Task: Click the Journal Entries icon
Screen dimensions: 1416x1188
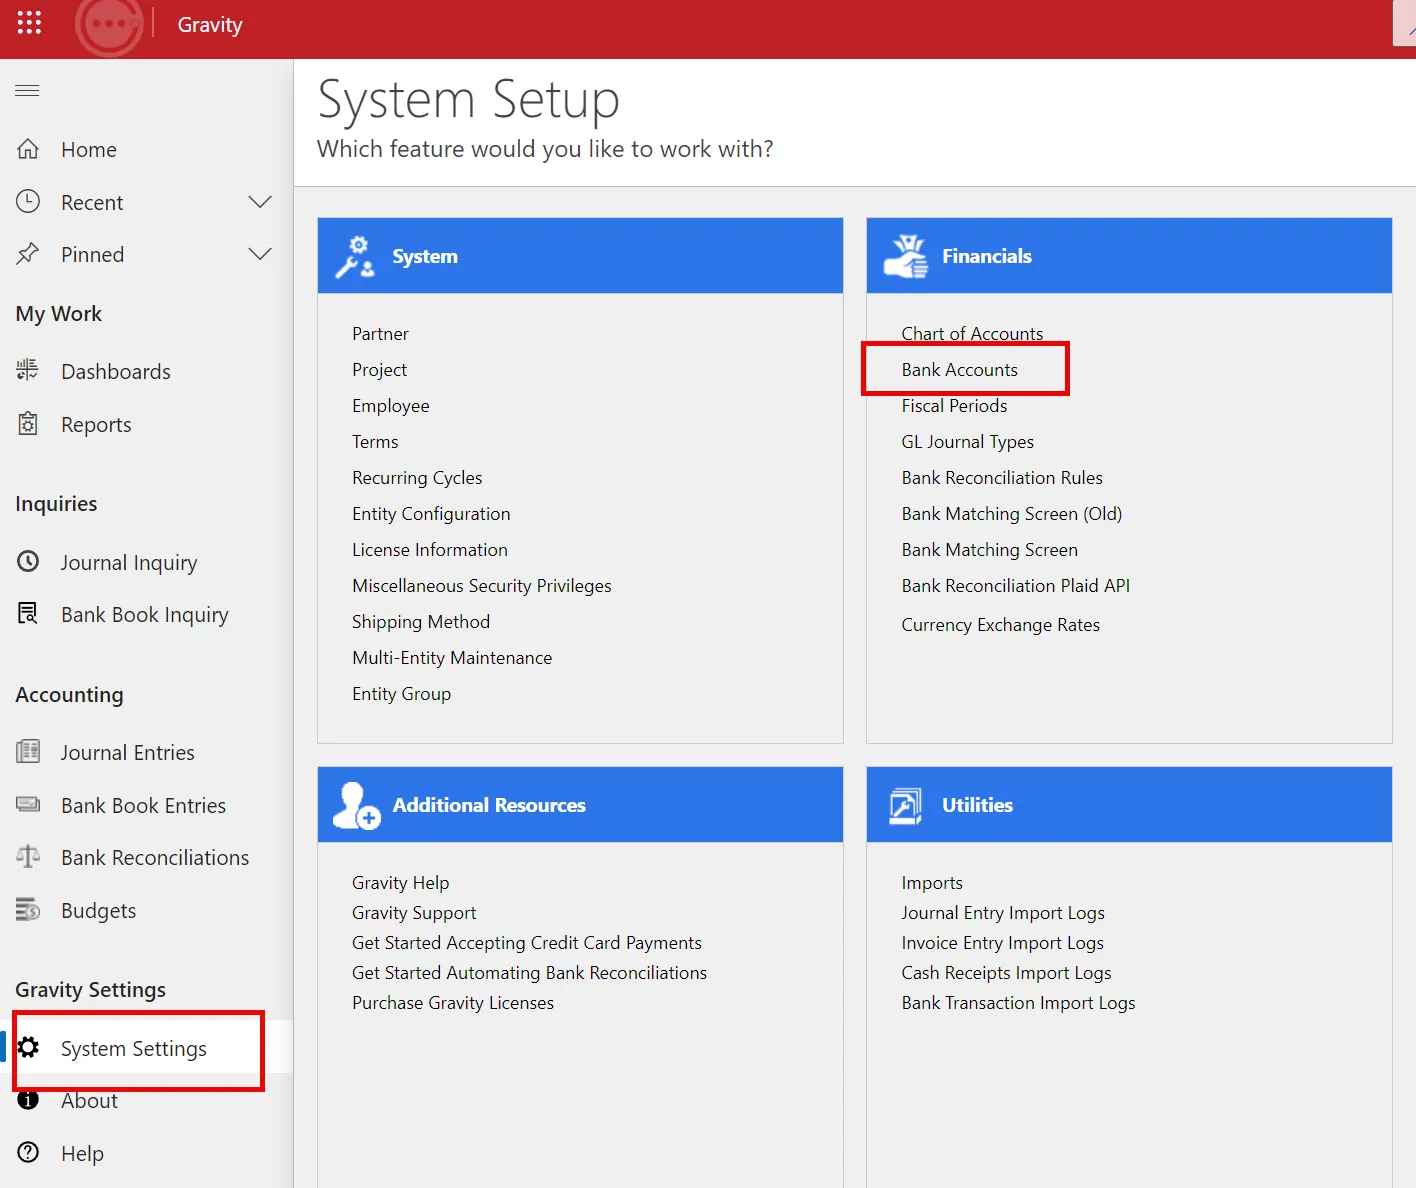Action: [x=28, y=752]
